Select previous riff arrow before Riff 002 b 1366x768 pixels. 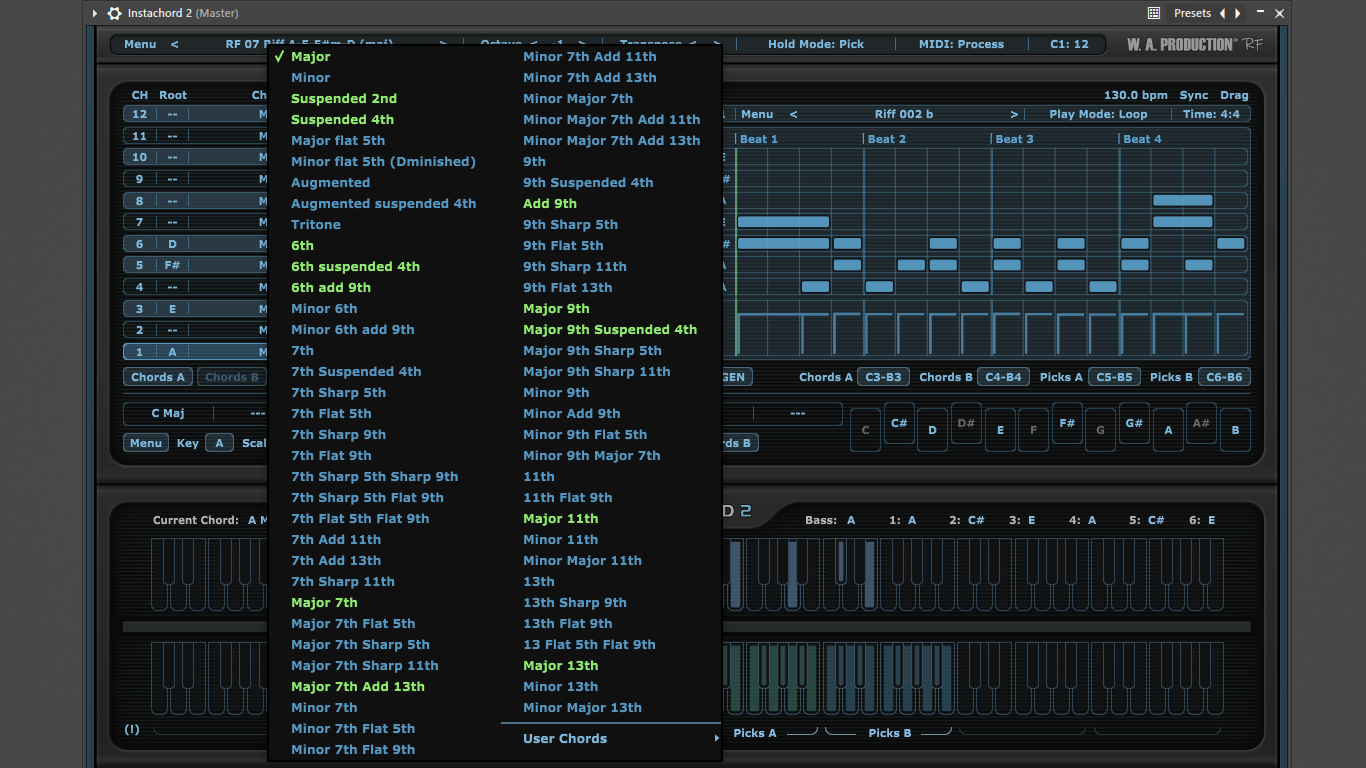794,114
